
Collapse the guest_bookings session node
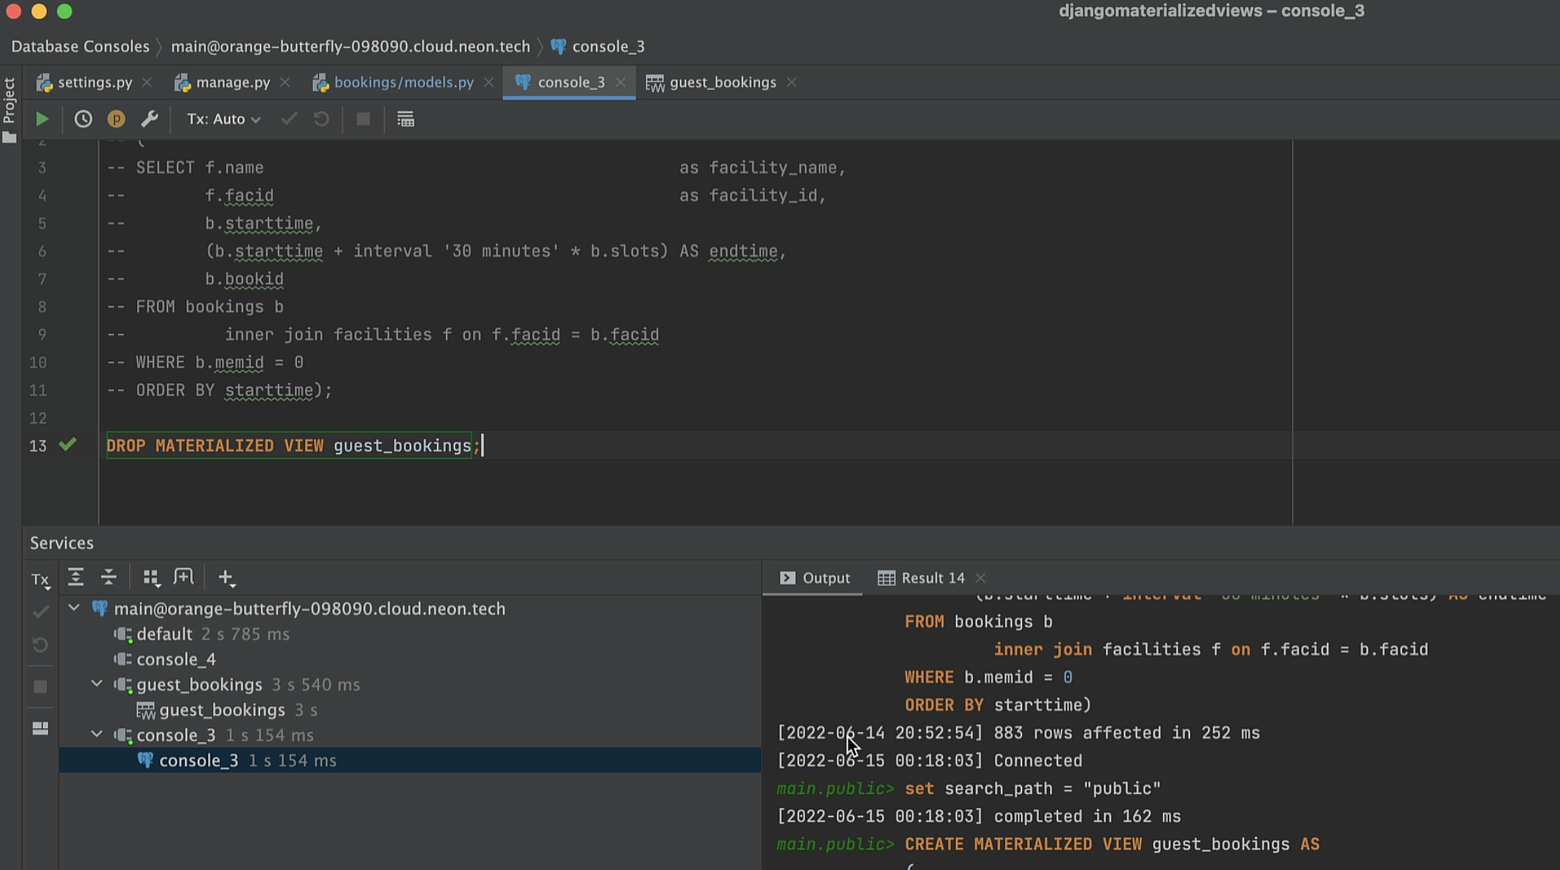pyautogui.click(x=97, y=684)
